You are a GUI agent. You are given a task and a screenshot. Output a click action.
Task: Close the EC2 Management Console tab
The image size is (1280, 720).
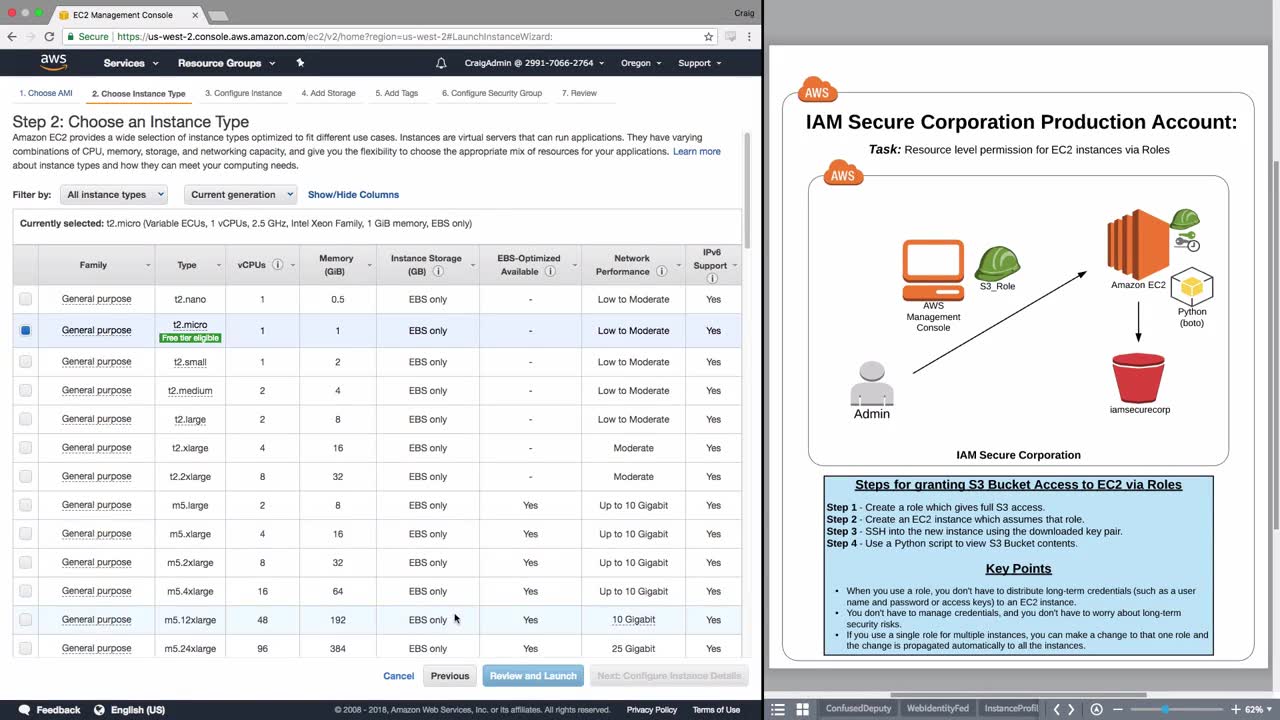(193, 15)
